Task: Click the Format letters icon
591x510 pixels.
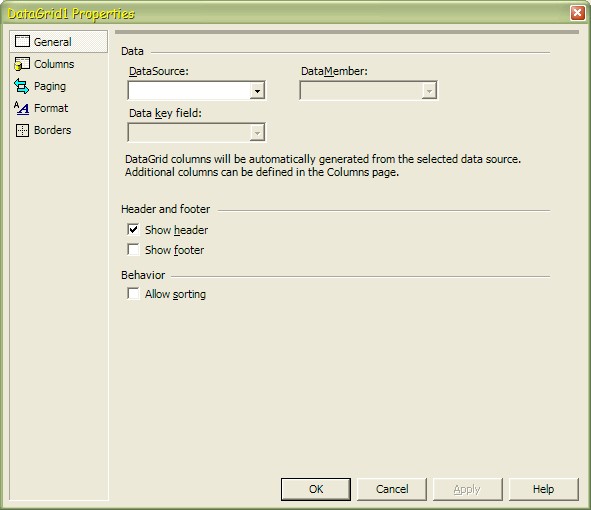Action: tap(21, 108)
